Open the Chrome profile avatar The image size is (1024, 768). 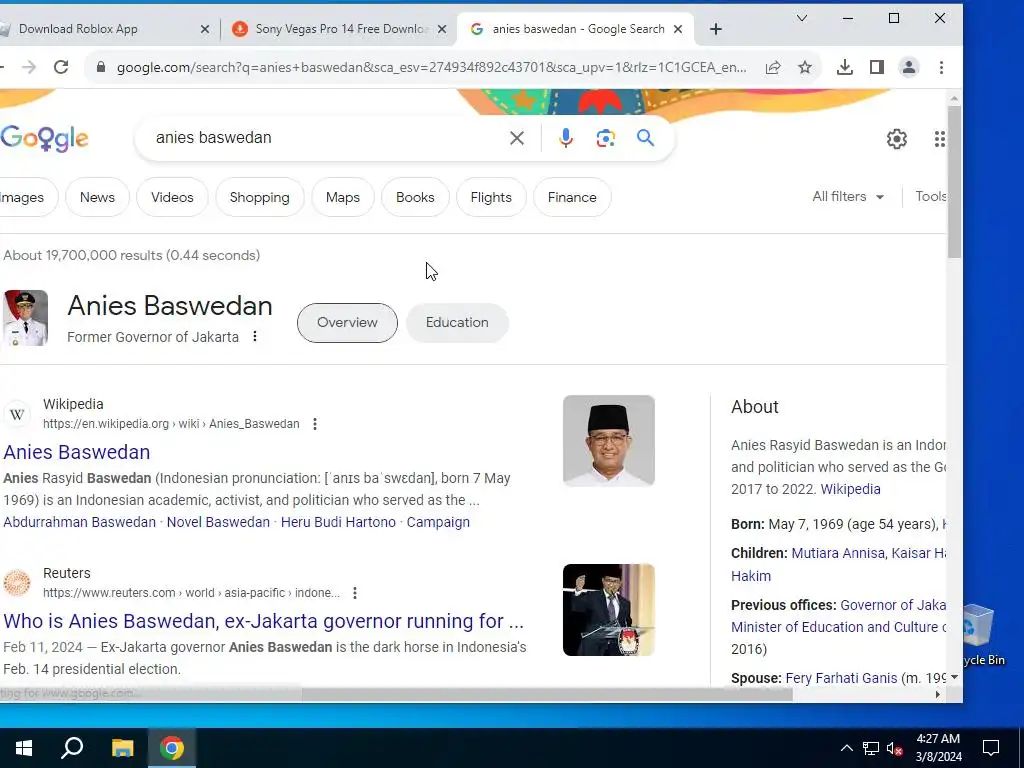coord(908,67)
